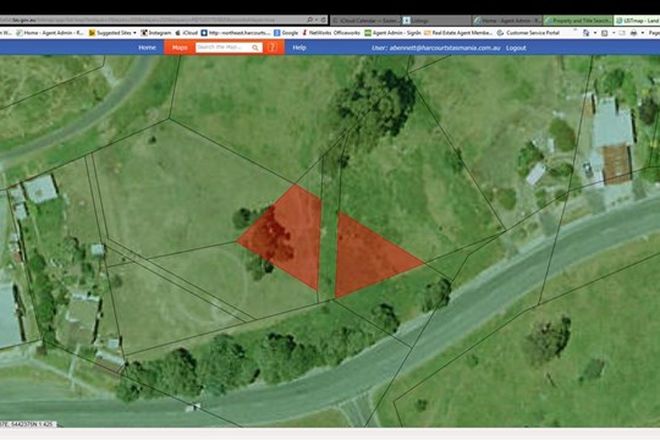The height and width of the screenshot is (440, 660).
Task: Click the Logout link
Action: coord(516,47)
